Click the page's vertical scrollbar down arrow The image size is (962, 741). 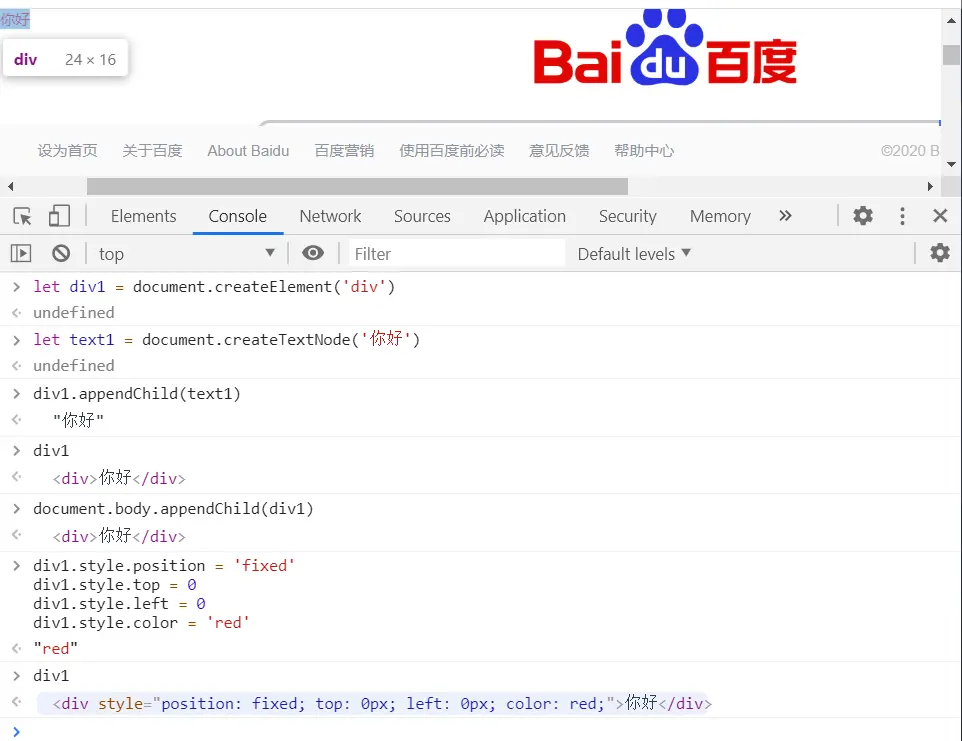[x=951, y=164]
